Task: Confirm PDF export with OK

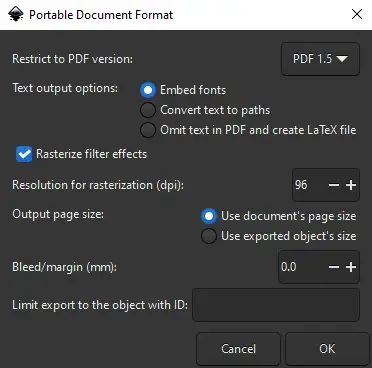Action: (x=327, y=349)
